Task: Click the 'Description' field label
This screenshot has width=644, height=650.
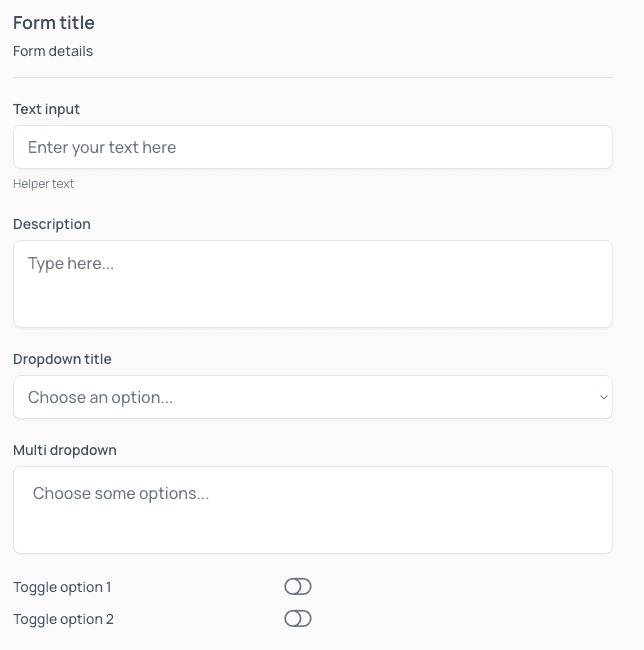Action: coord(52,224)
